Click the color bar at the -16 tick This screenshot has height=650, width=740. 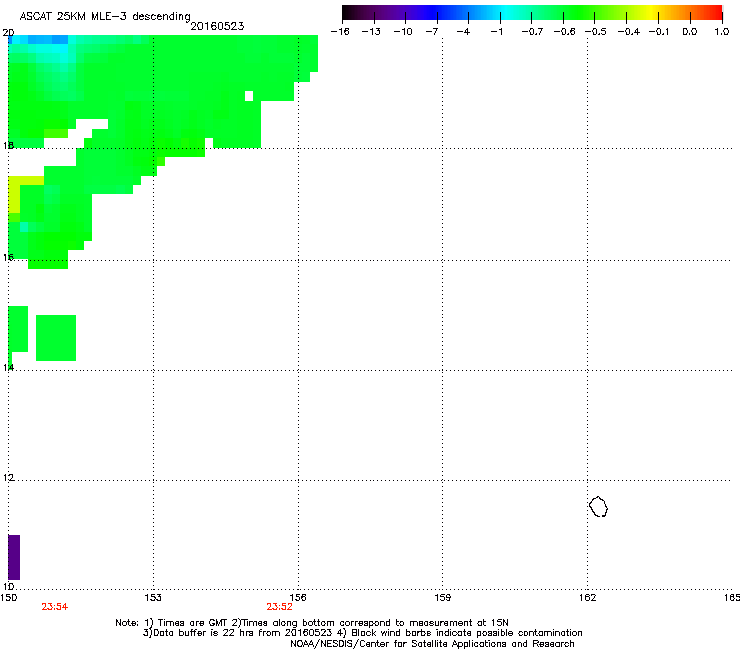[x=344, y=13]
